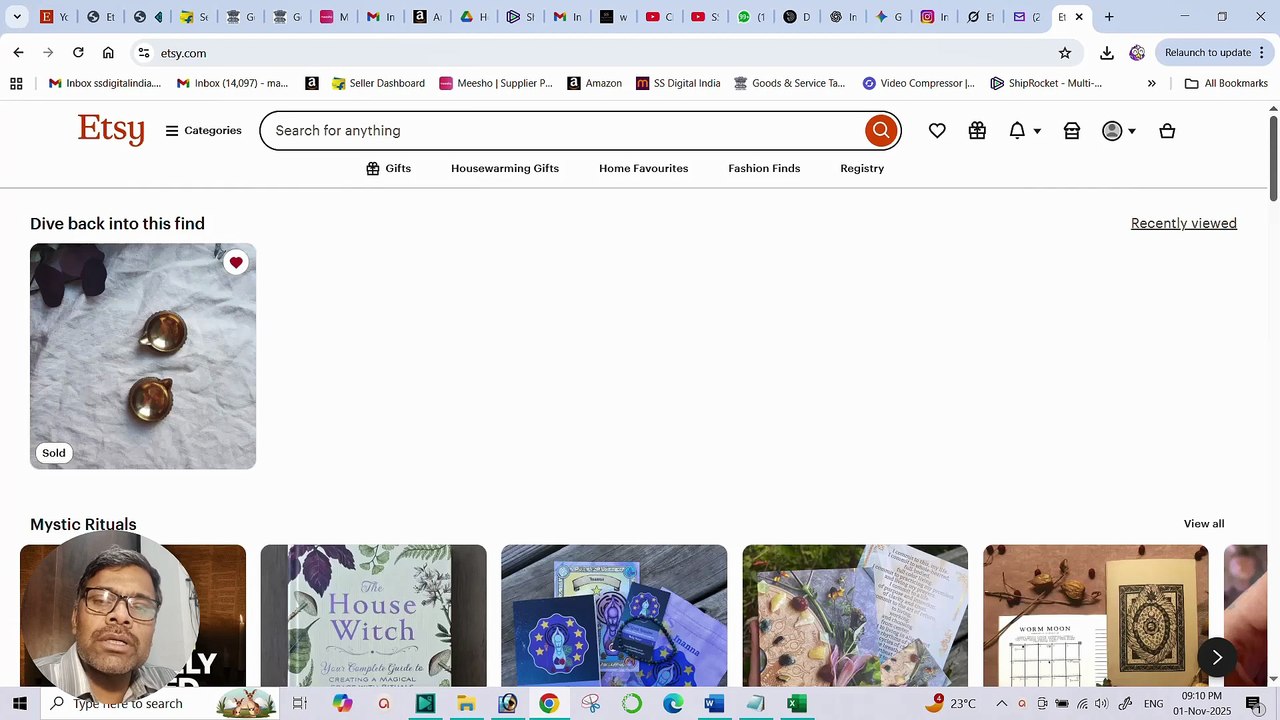
Task: Open Word from the taskbar
Action: point(714,704)
